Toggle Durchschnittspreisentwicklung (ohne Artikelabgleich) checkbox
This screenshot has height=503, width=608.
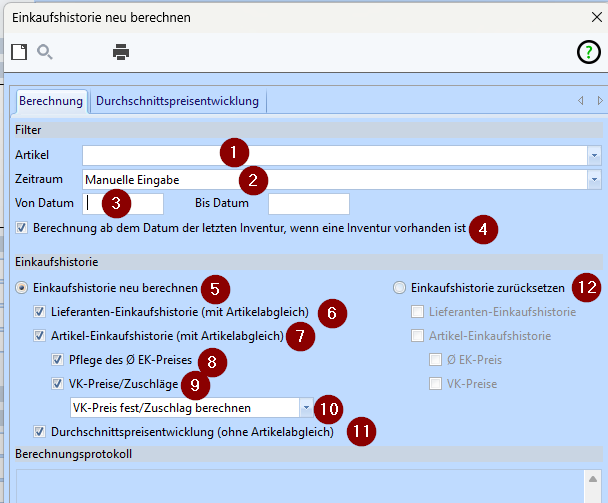[40, 432]
